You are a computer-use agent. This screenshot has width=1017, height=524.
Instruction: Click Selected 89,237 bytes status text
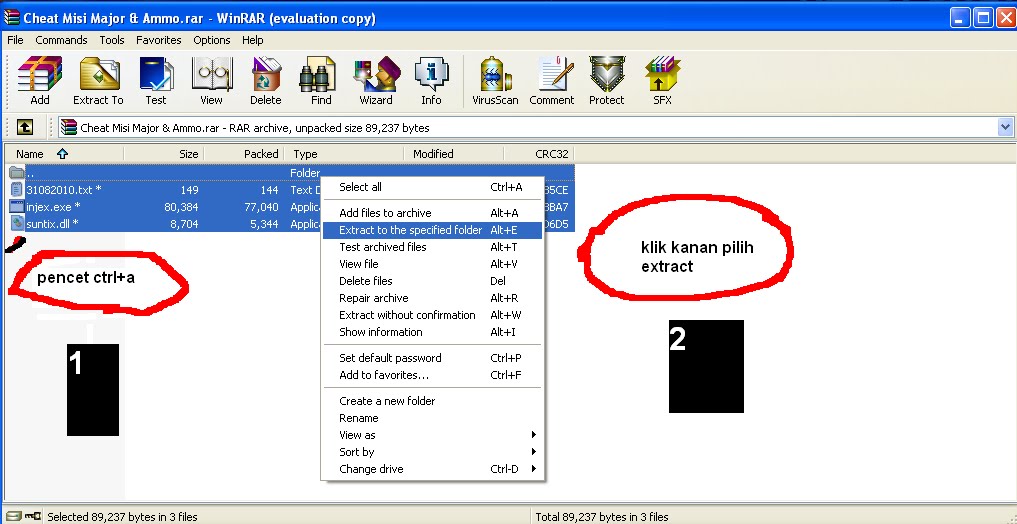click(x=122, y=517)
